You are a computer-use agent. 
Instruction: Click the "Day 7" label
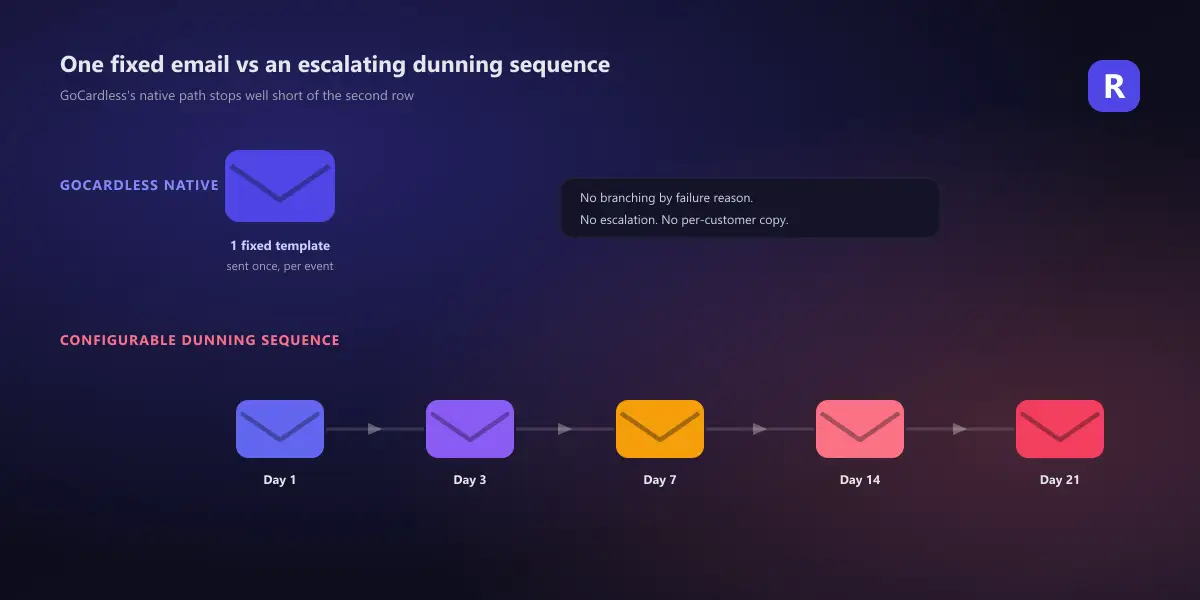pyautogui.click(x=660, y=480)
